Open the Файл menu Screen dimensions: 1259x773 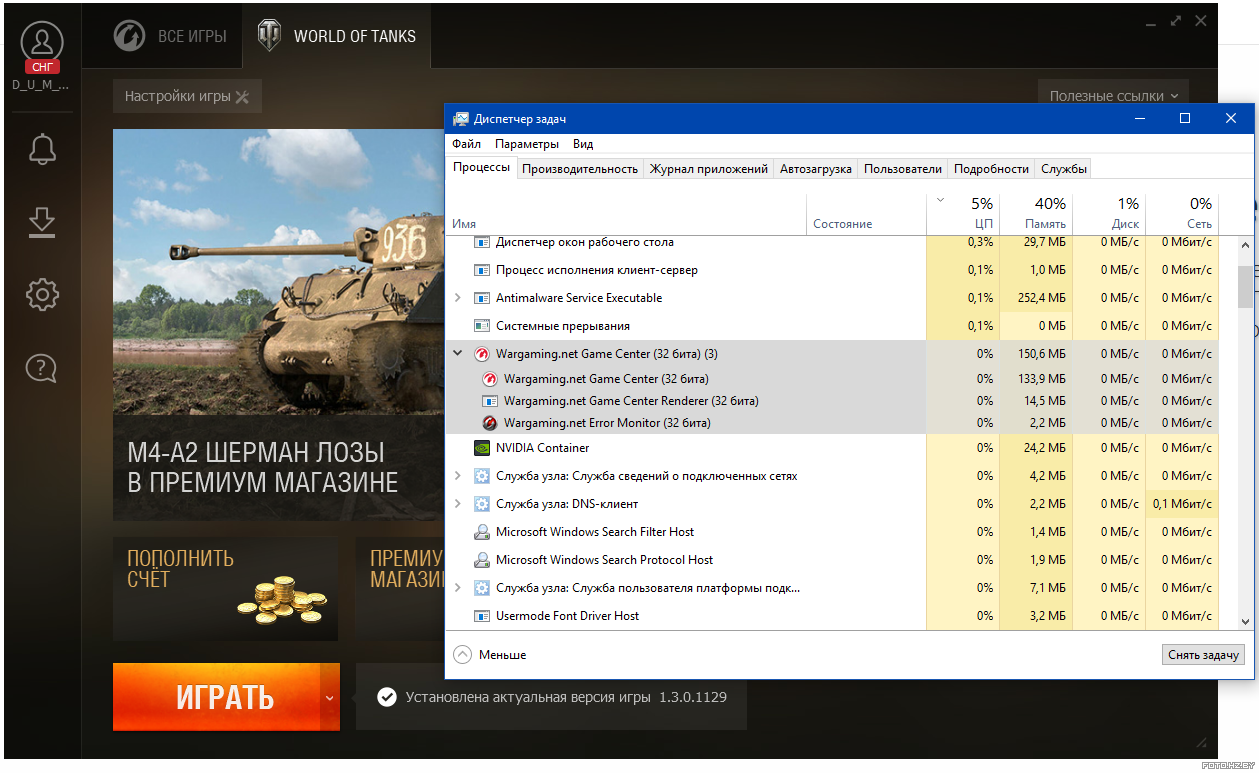click(x=466, y=144)
